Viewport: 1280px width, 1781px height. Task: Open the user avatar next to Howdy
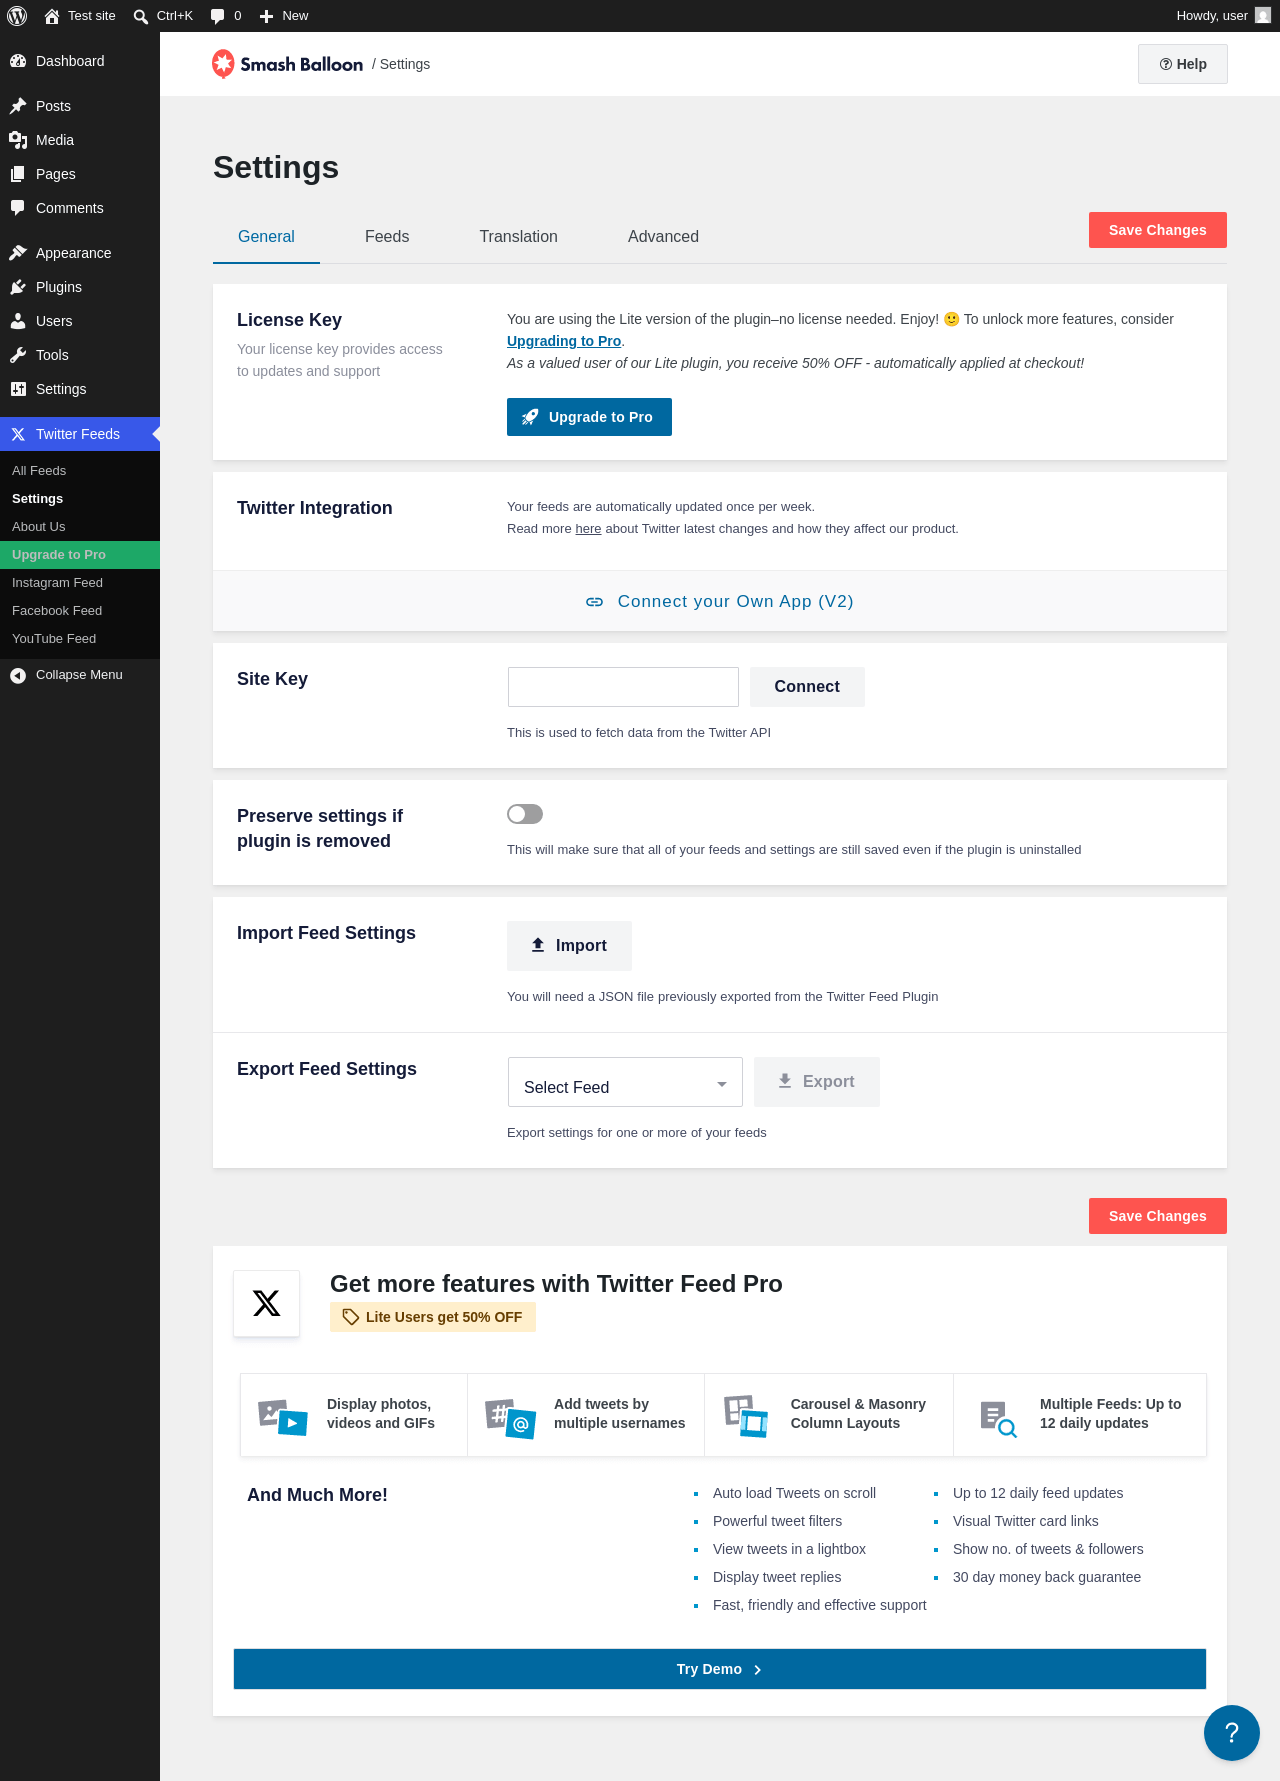click(x=1263, y=16)
